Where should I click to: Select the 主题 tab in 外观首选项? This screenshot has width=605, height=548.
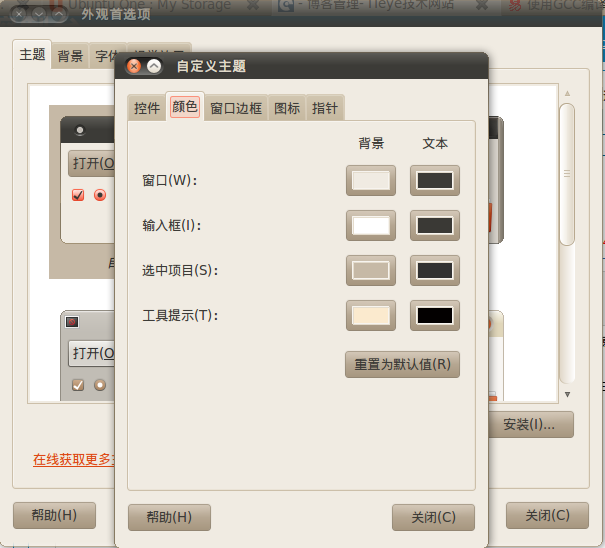tap(32, 54)
